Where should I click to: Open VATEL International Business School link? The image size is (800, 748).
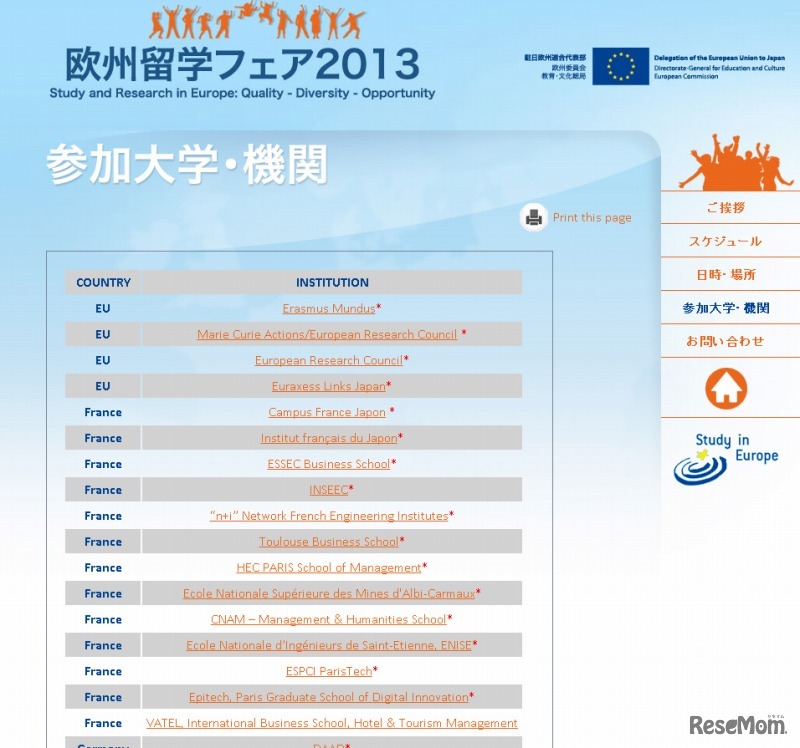332,723
